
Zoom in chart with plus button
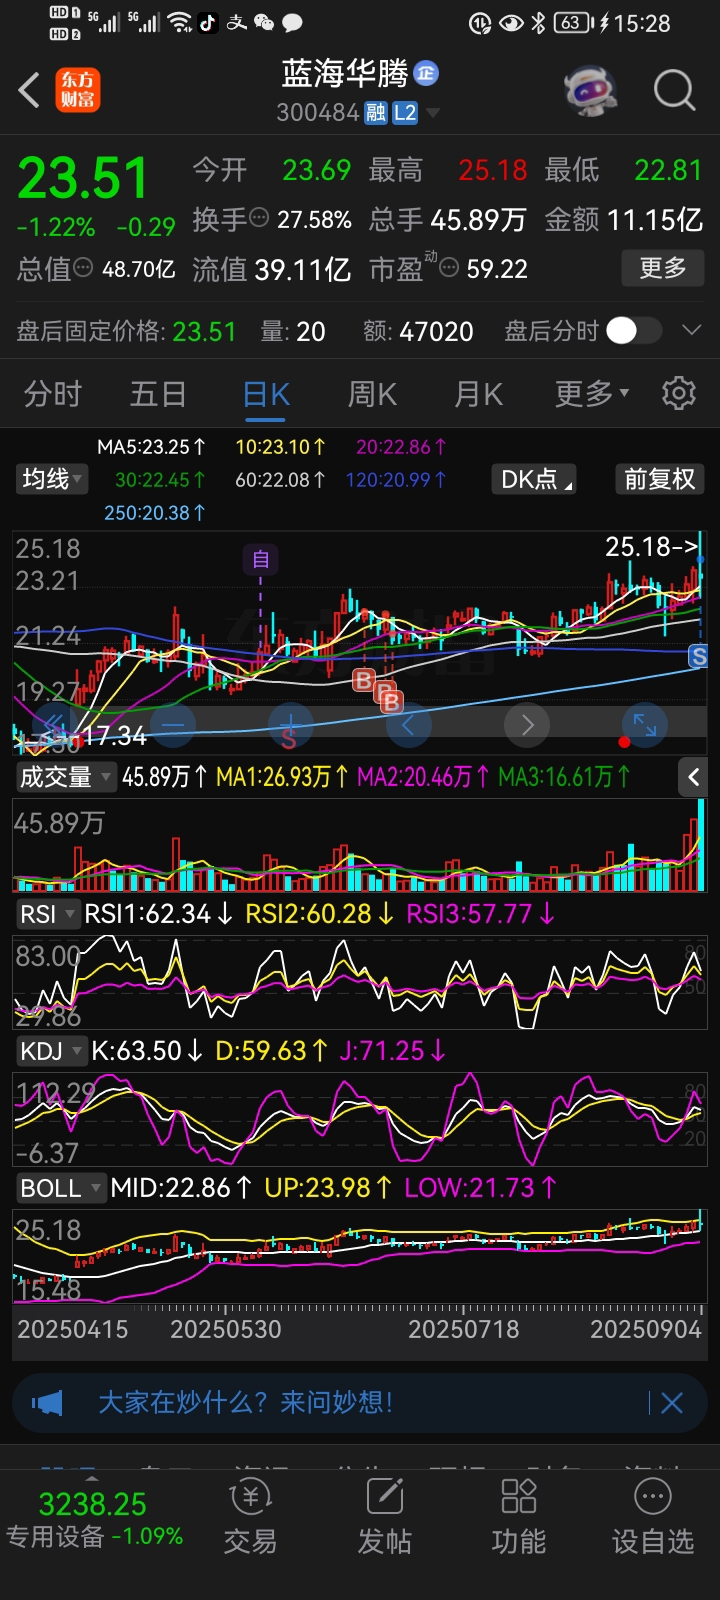click(x=291, y=725)
